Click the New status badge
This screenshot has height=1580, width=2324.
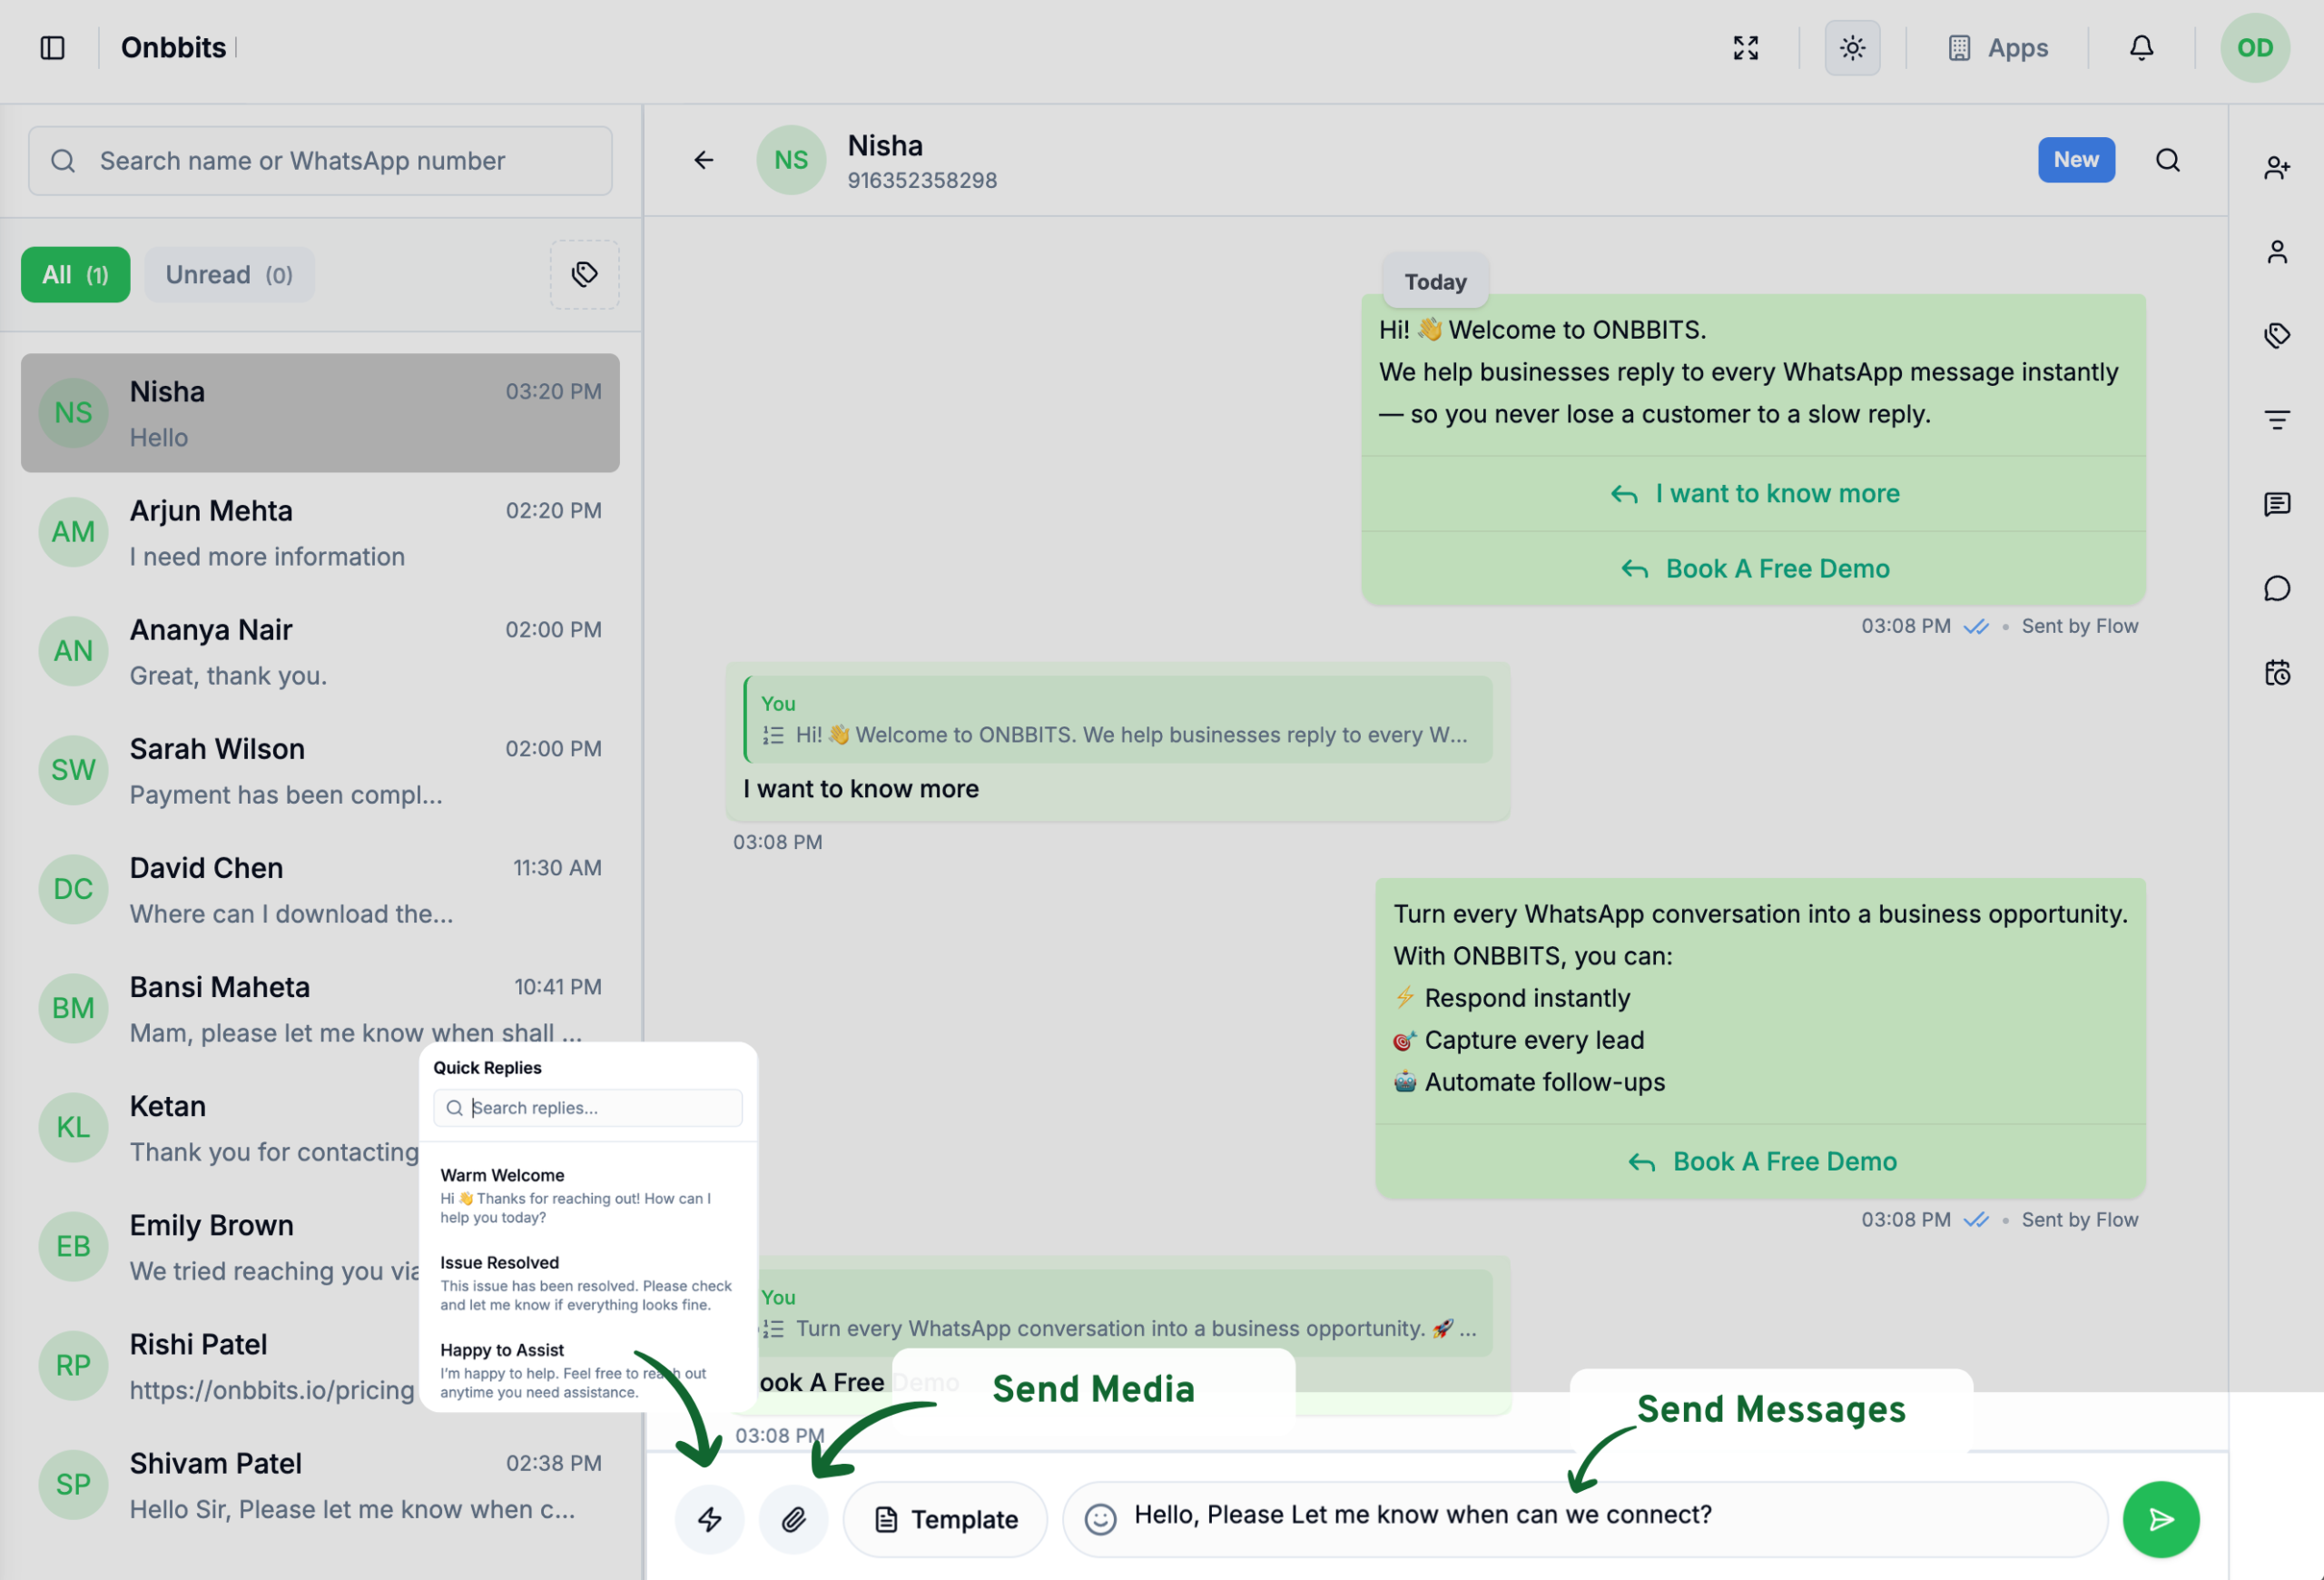pos(2076,160)
